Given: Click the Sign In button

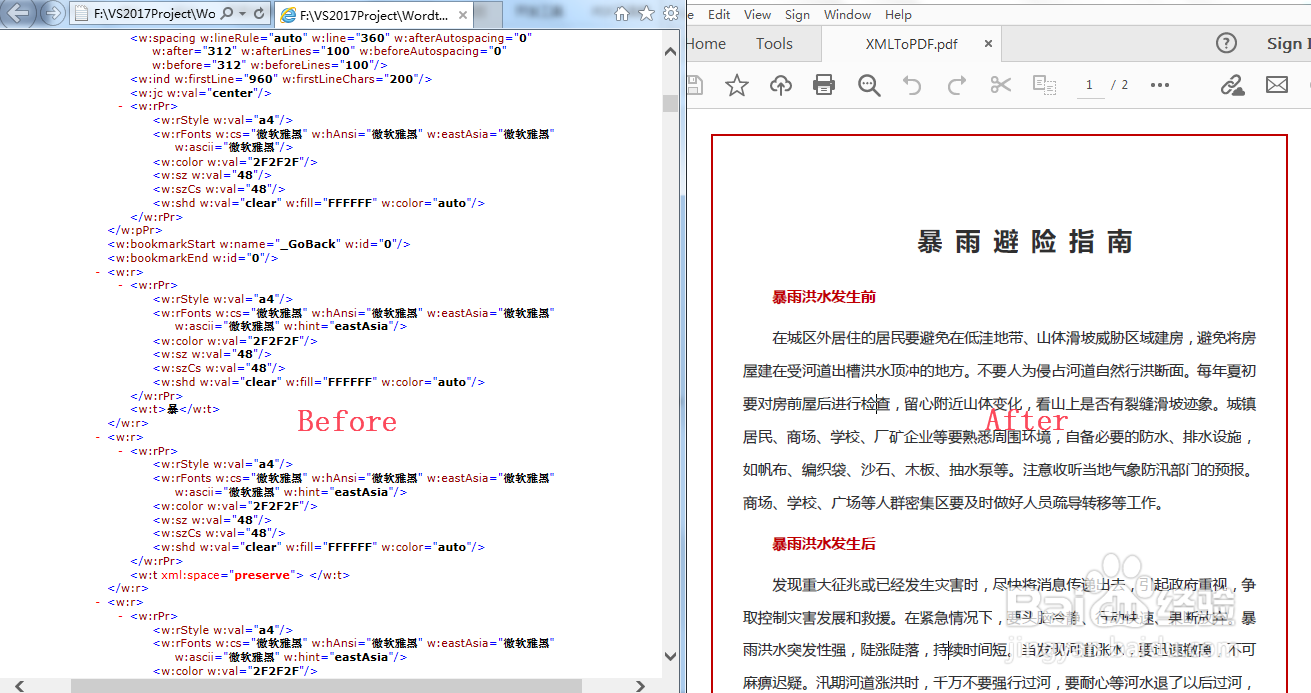Looking at the screenshot, I should (1288, 43).
